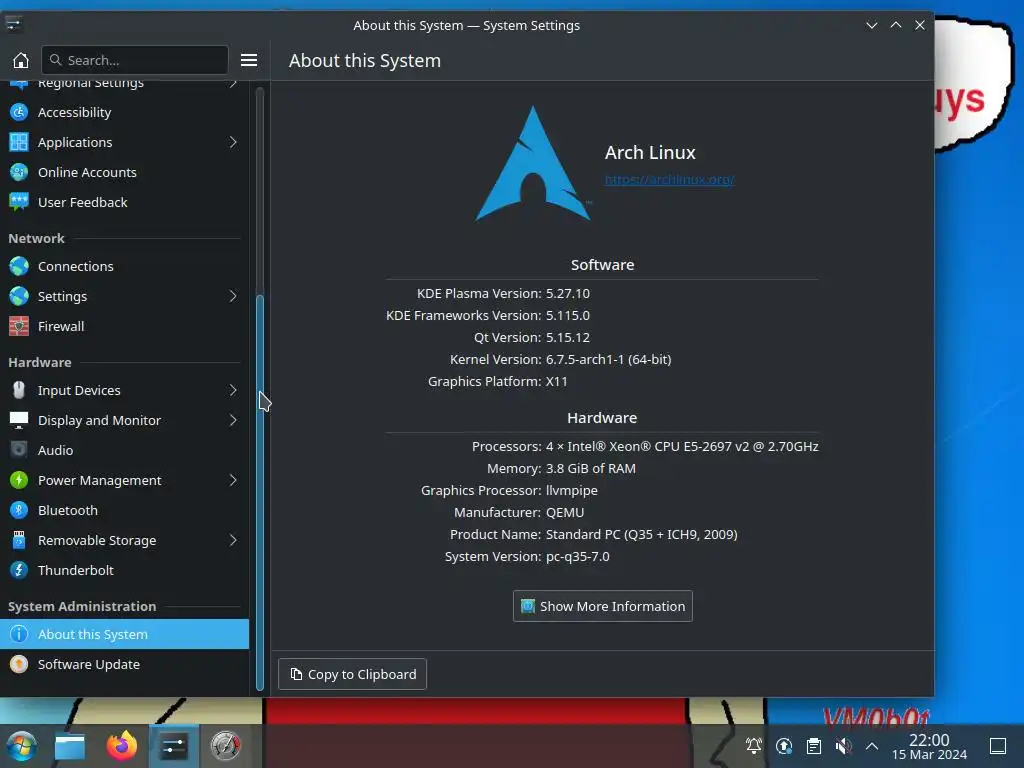
Task: Select the Bluetooth entry label
Action: [x=68, y=511]
